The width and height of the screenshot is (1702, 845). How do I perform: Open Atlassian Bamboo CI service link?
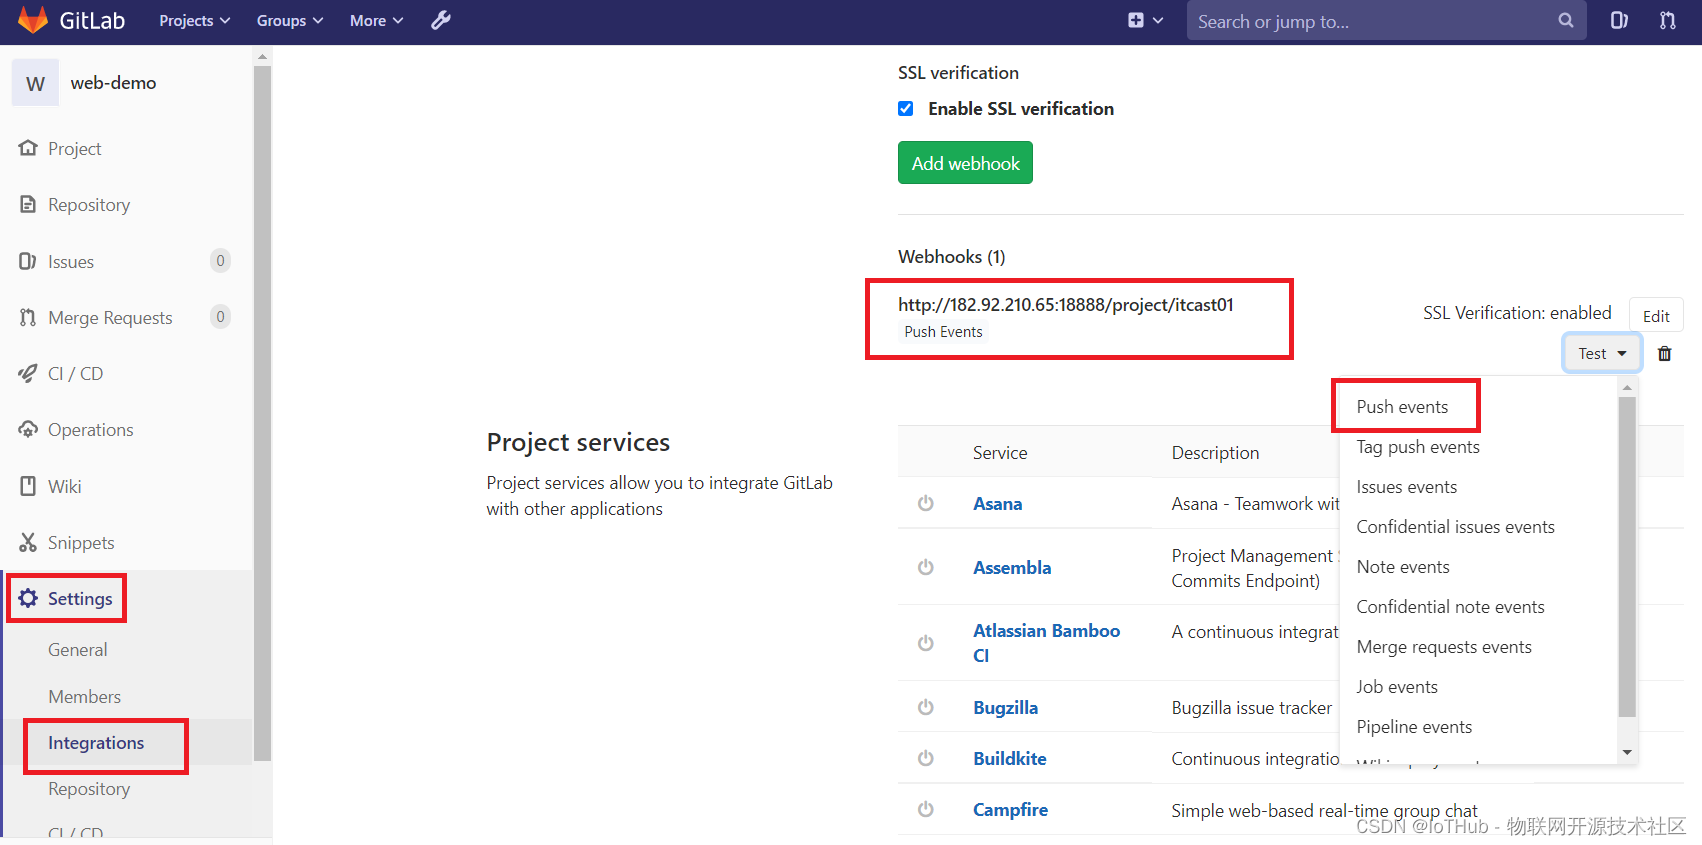1046,643
